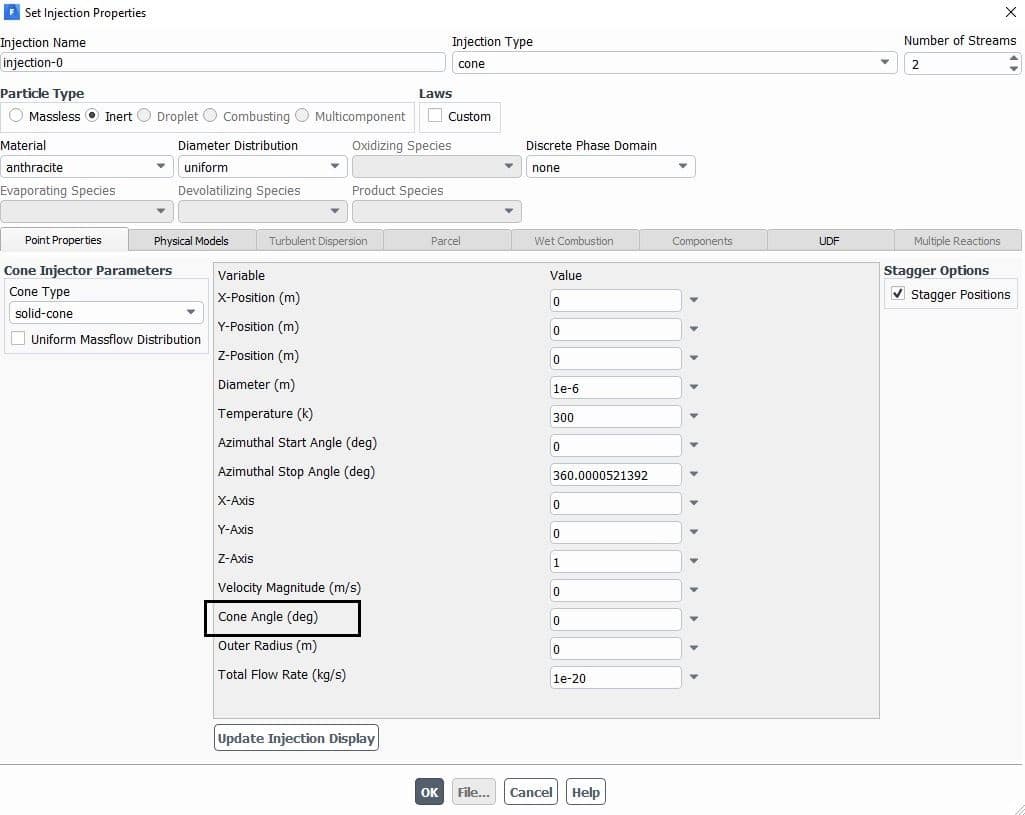Click the arrow icon next to Diameter value
The height and width of the screenshot is (815, 1025).
coord(693,387)
